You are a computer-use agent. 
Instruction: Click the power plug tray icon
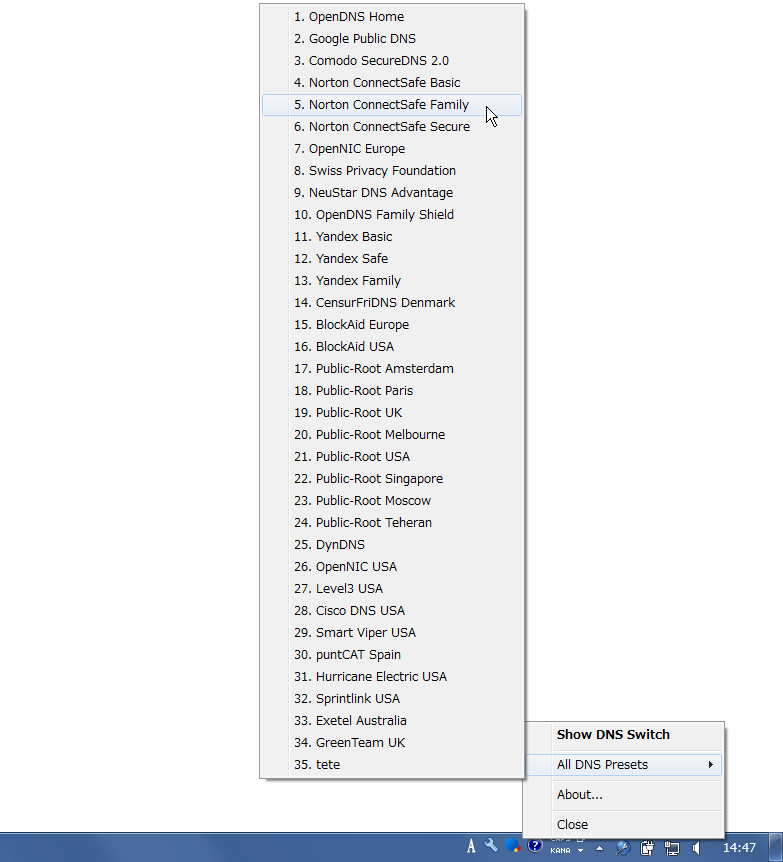647,848
